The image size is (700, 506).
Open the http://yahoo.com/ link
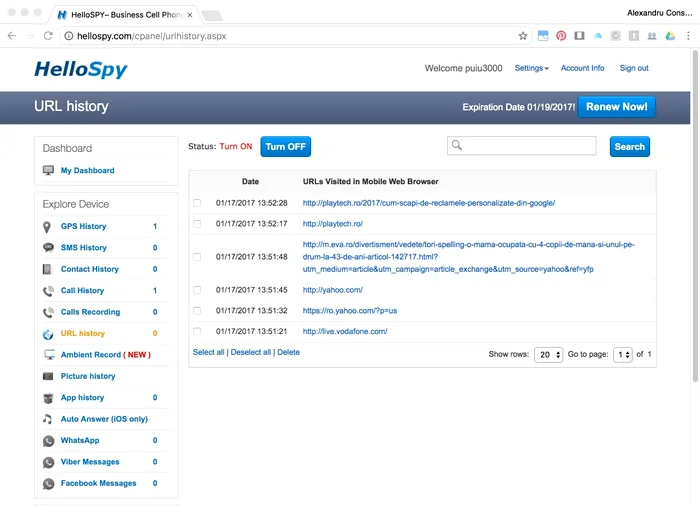333,290
